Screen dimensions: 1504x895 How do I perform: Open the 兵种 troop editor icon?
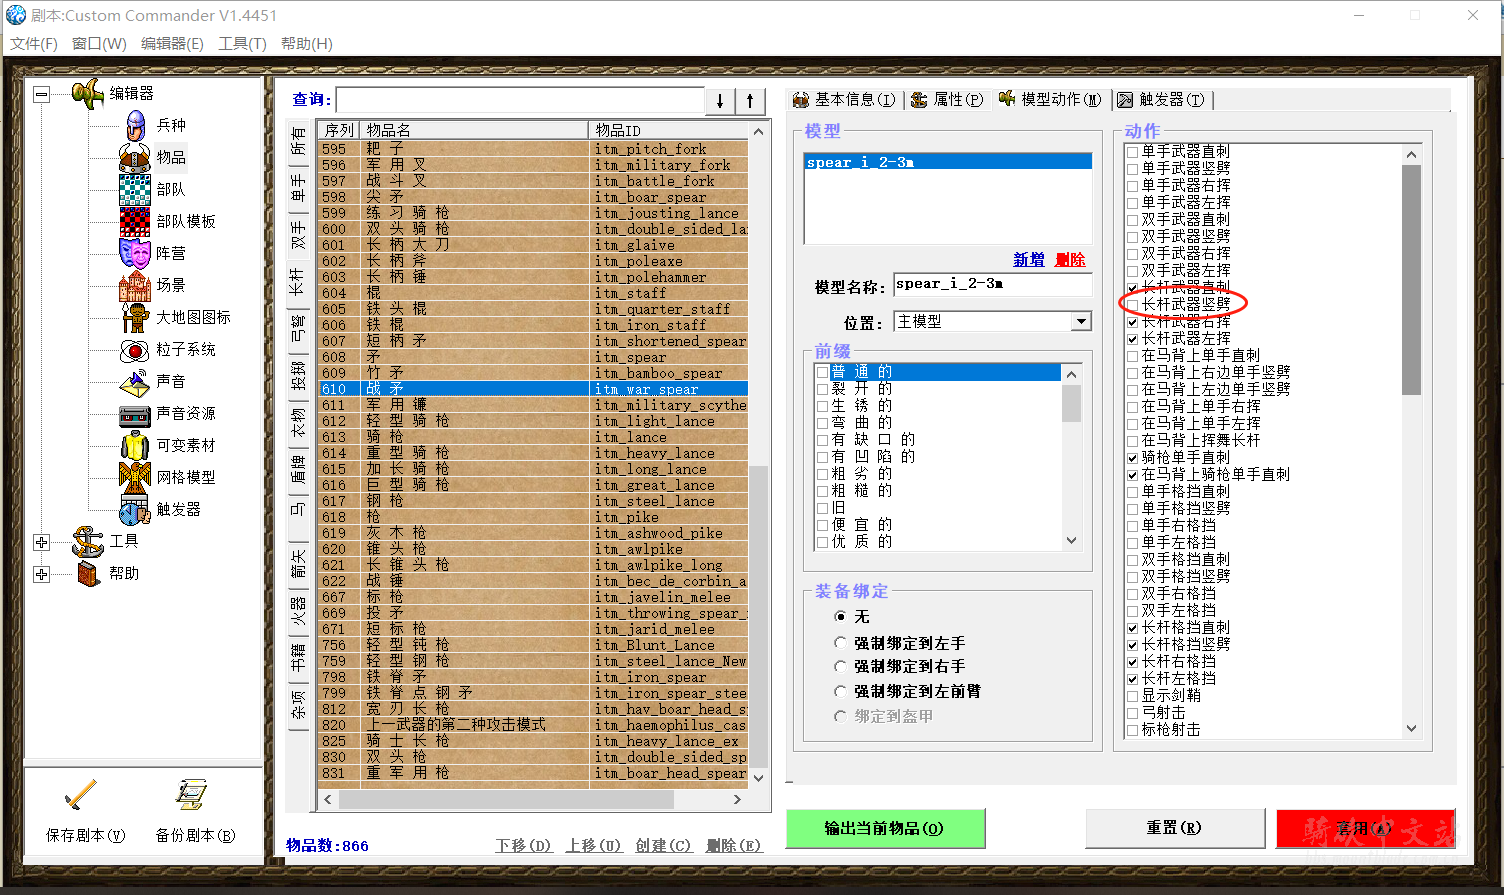(135, 125)
